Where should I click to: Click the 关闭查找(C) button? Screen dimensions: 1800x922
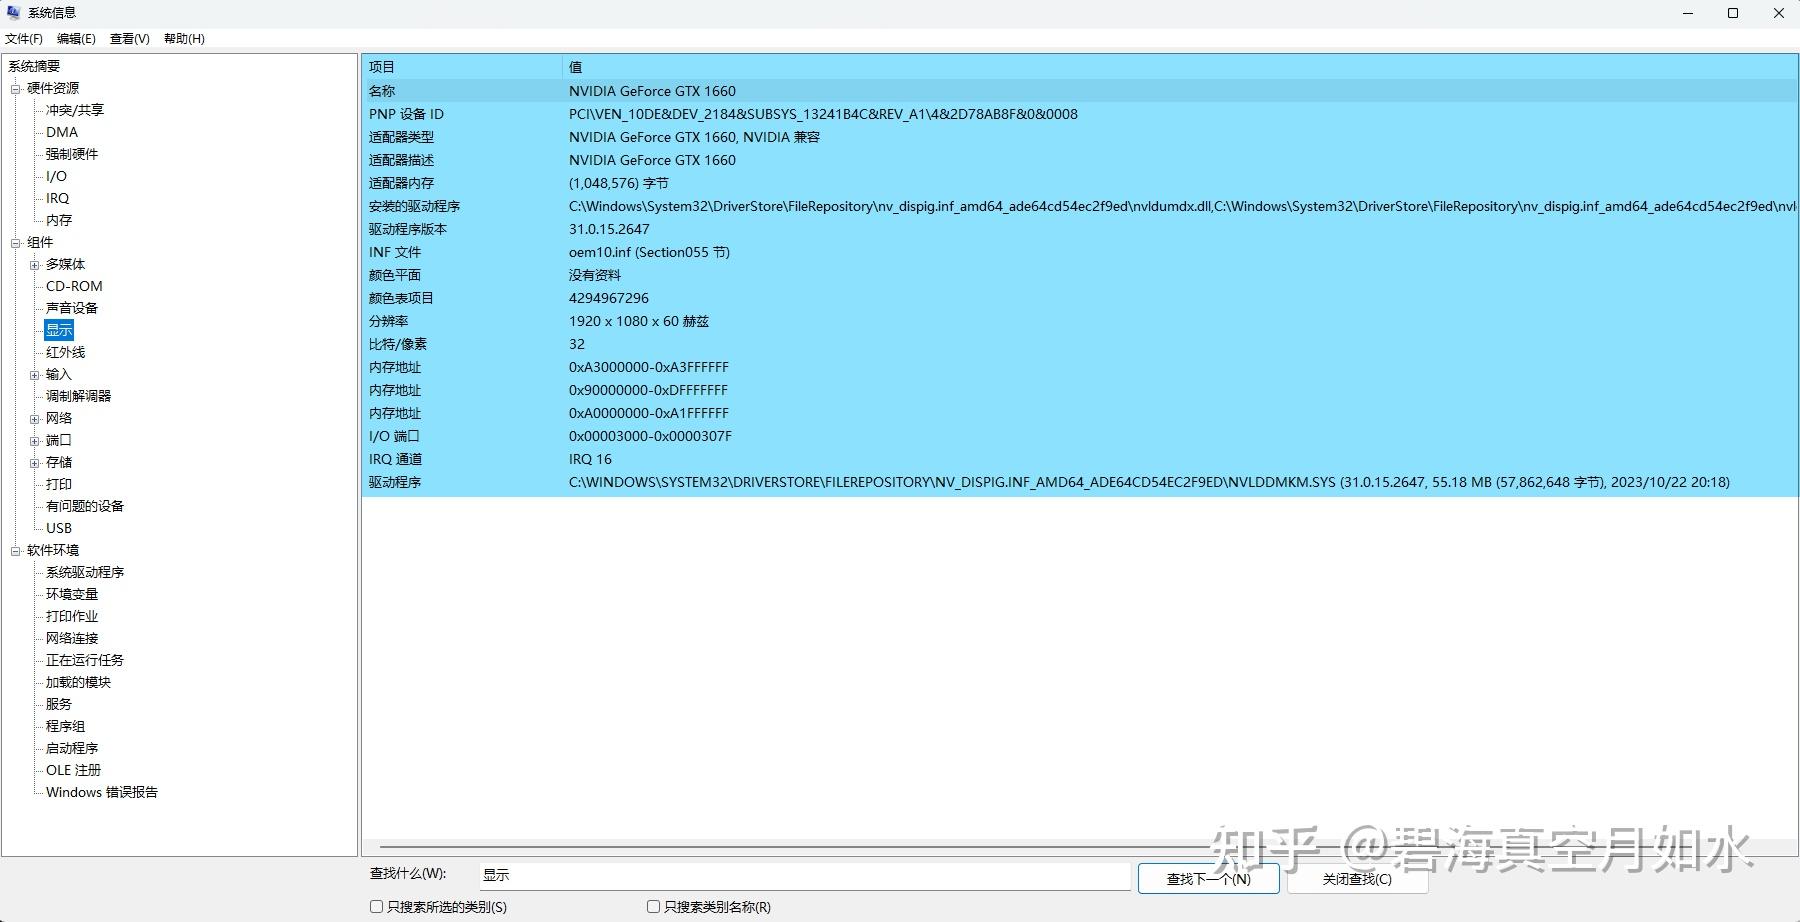(x=1356, y=878)
